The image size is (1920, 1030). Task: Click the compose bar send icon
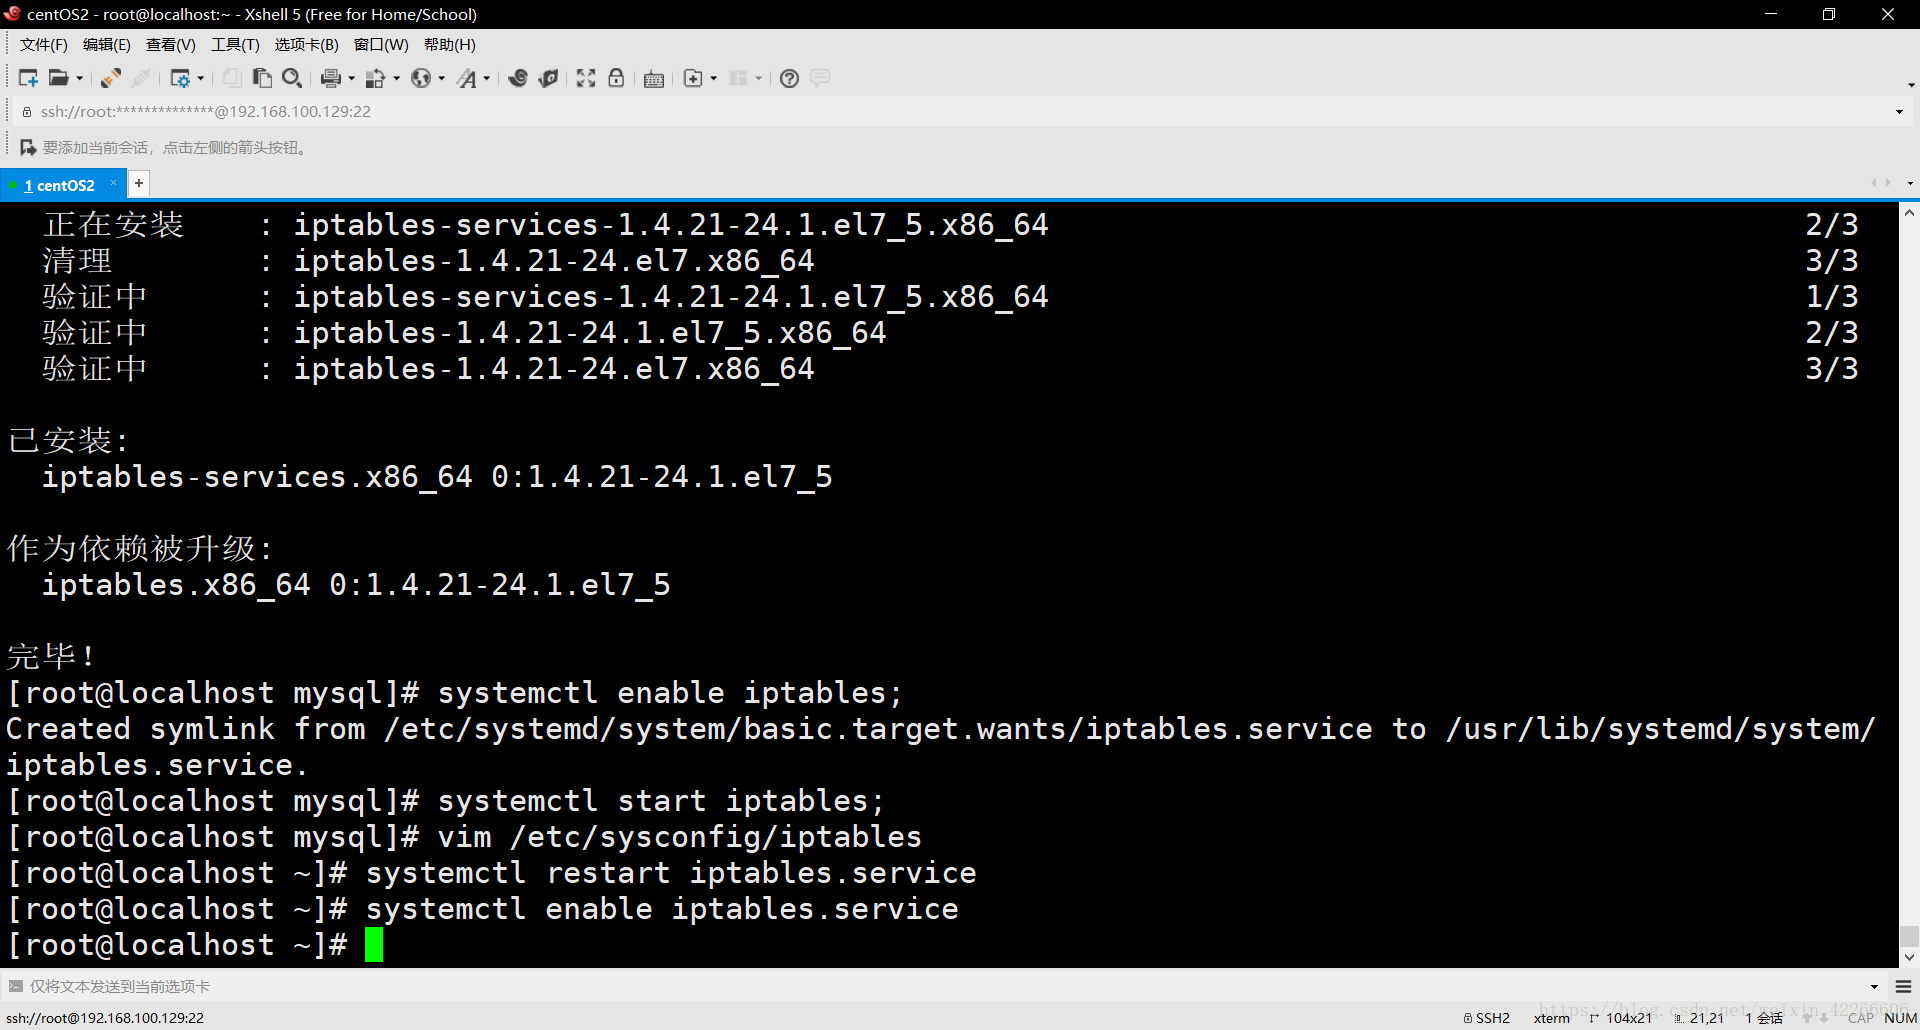click(x=15, y=986)
